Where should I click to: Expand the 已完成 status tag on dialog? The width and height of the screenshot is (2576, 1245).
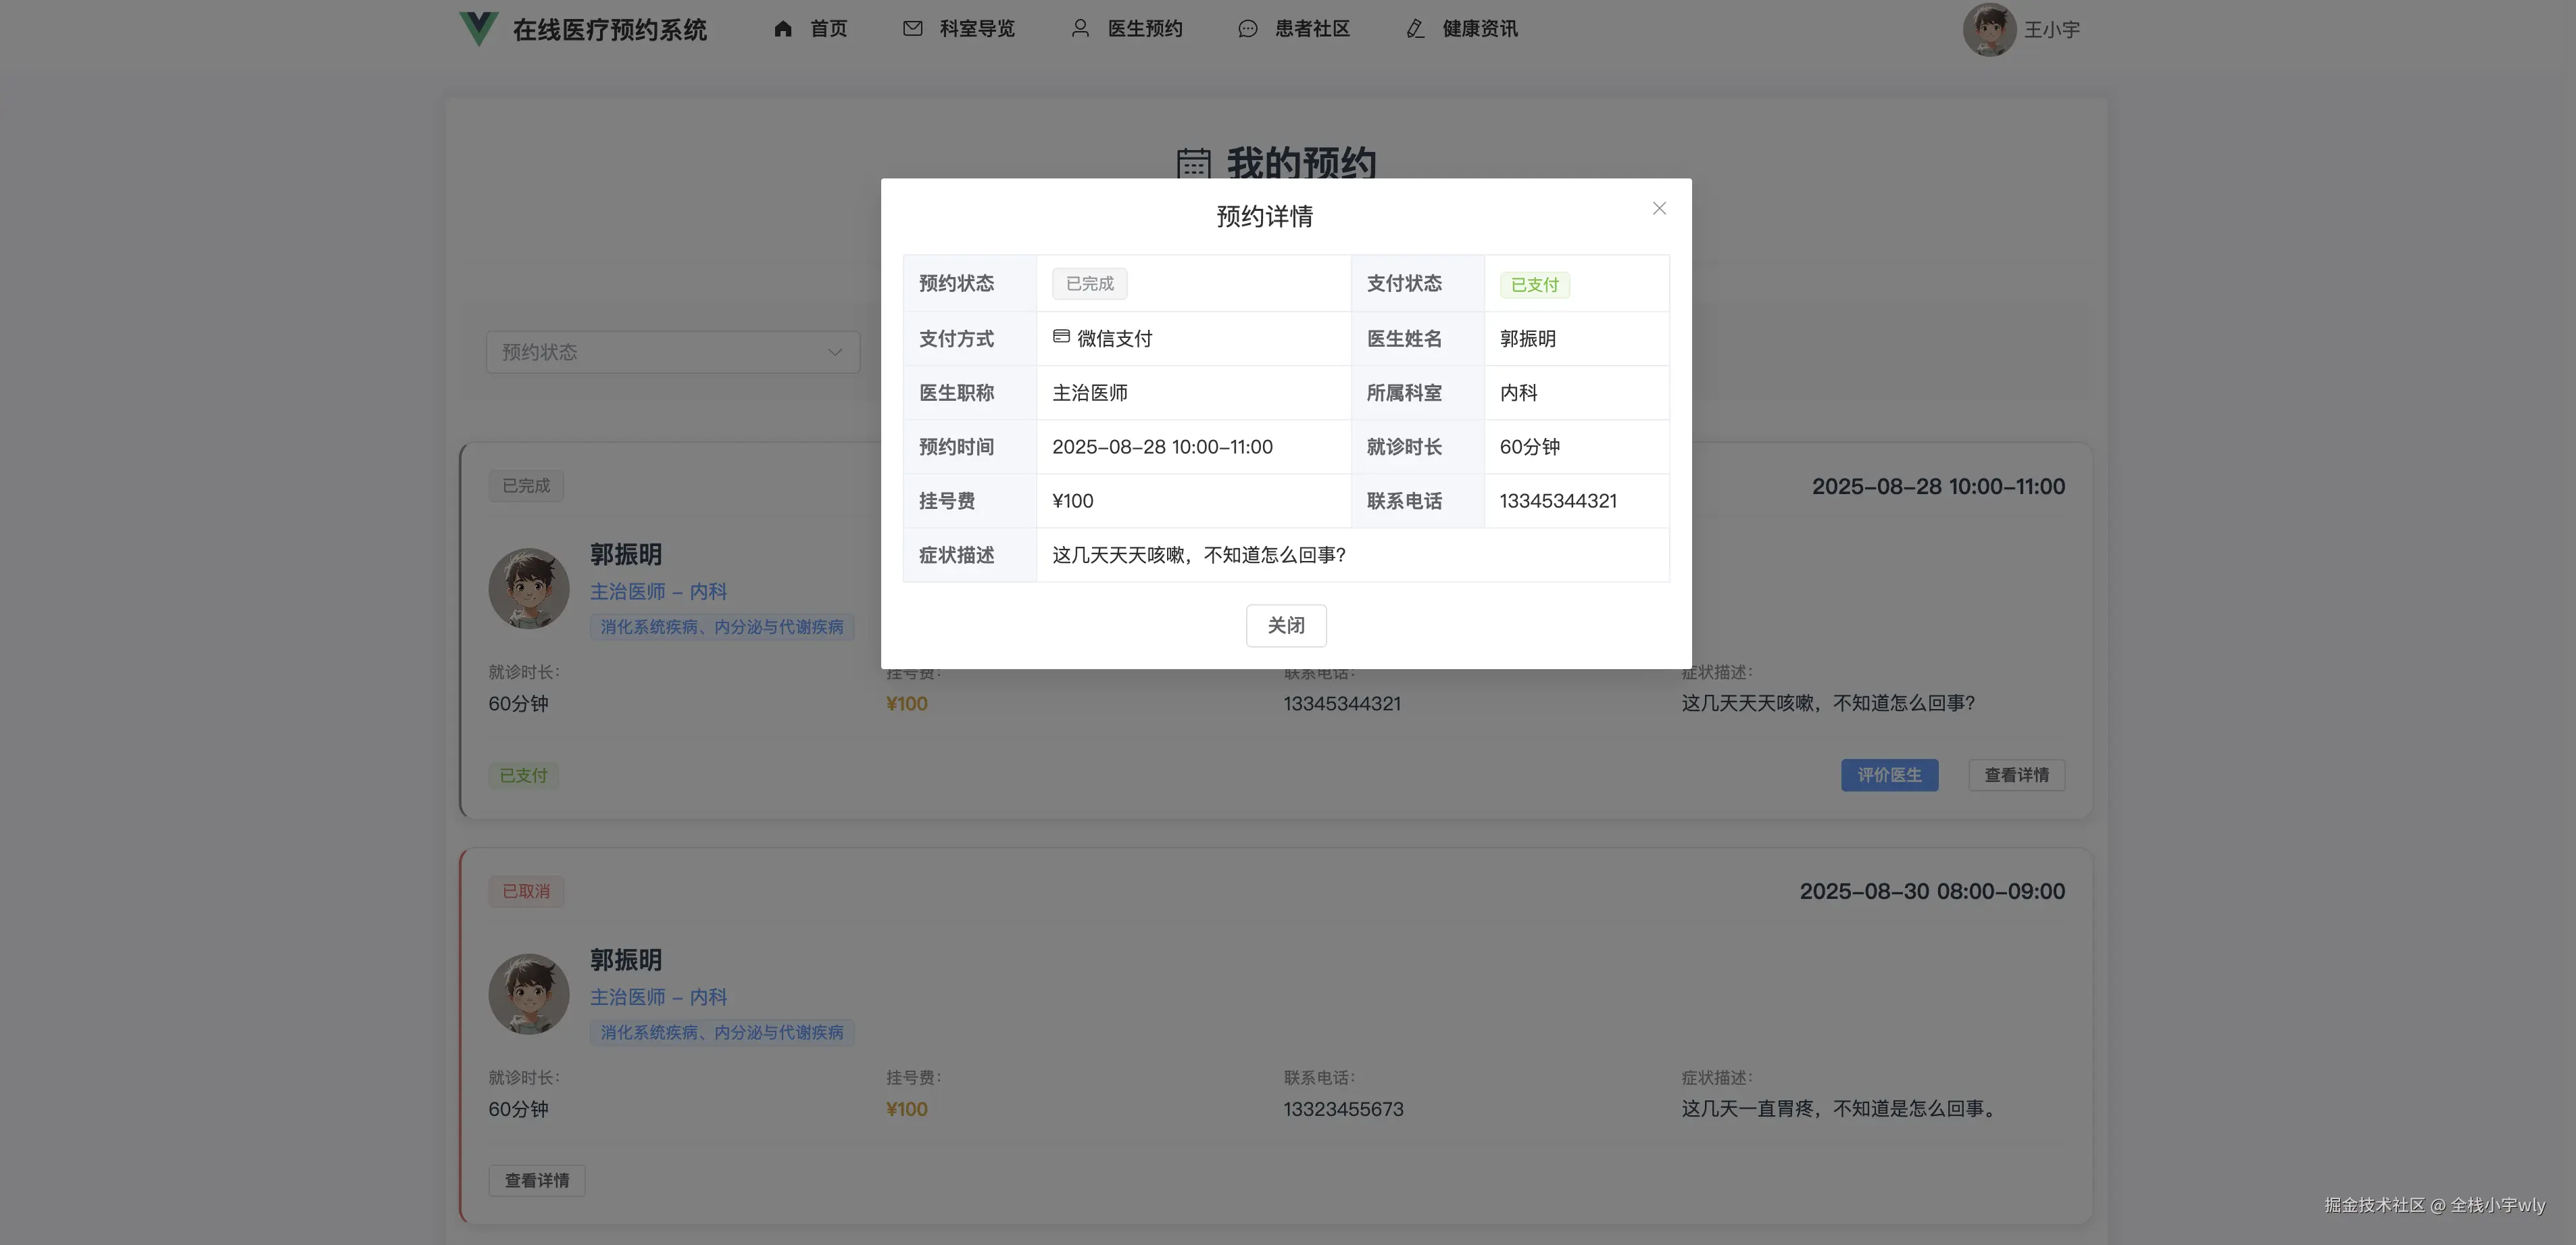1088,283
